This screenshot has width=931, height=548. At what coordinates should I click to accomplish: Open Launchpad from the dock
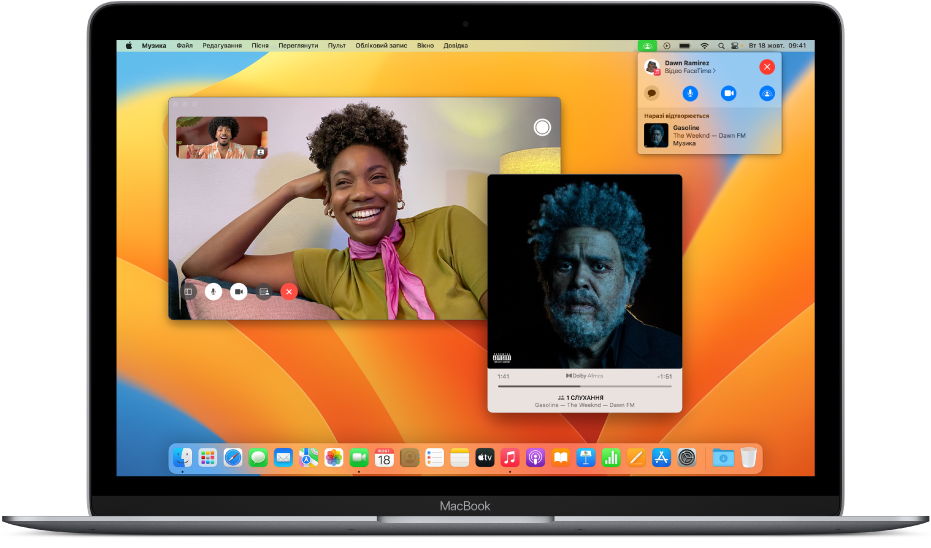click(x=207, y=458)
